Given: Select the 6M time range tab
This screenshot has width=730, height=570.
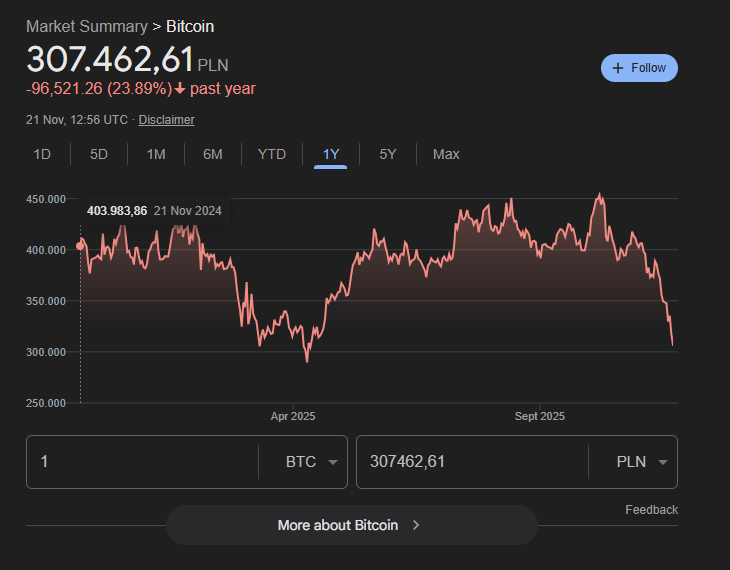Looking at the screenshot, I should (x=212, y=154).
